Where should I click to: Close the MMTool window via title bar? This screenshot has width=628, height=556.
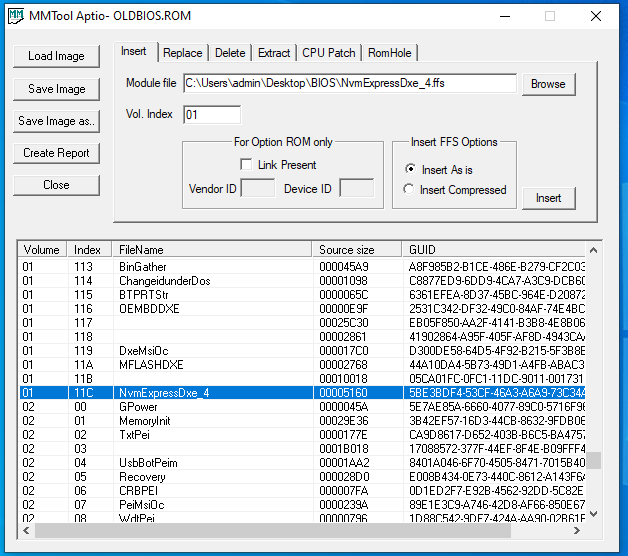point(596,16)
